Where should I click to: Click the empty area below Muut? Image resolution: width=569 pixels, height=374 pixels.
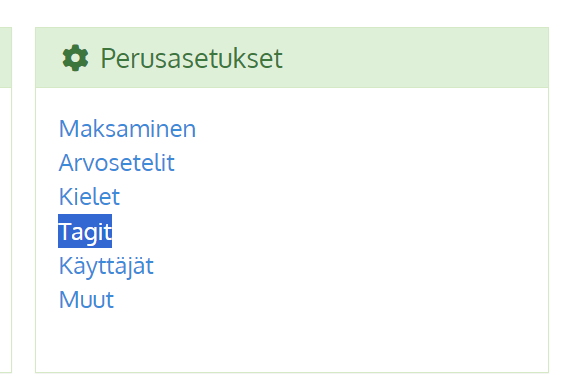(x=292, y=341)
